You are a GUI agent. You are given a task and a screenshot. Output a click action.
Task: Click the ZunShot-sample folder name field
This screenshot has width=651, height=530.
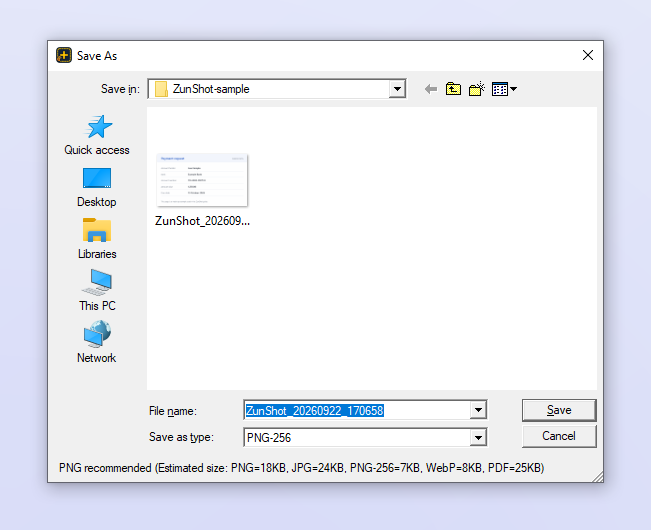coord(269,89)
